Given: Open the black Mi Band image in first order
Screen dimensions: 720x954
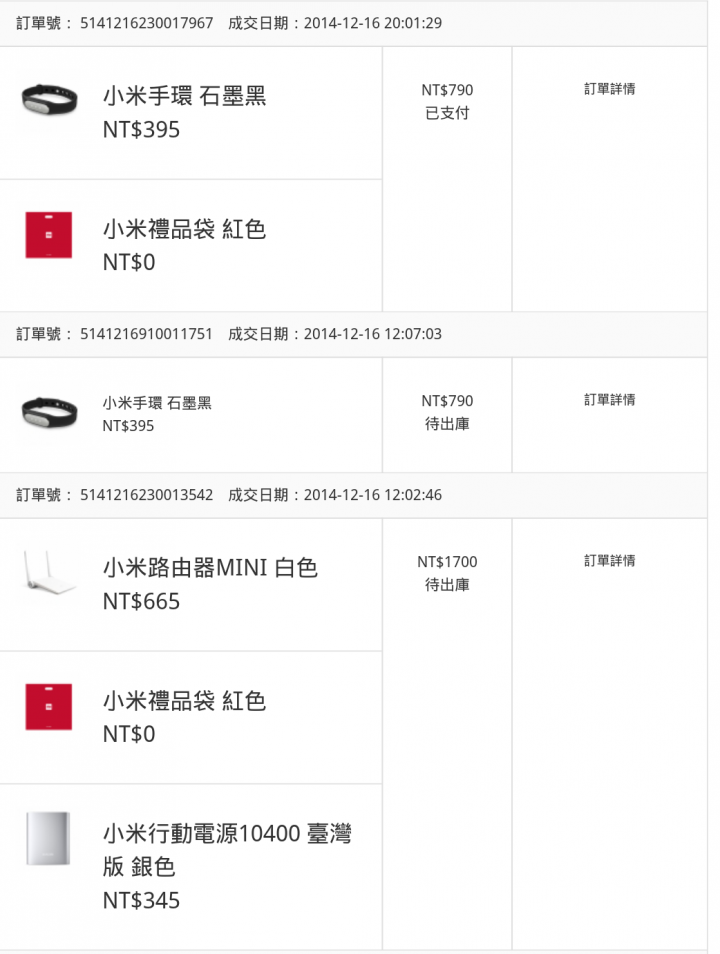Looking at the screenshot, I should pos(49,100).
